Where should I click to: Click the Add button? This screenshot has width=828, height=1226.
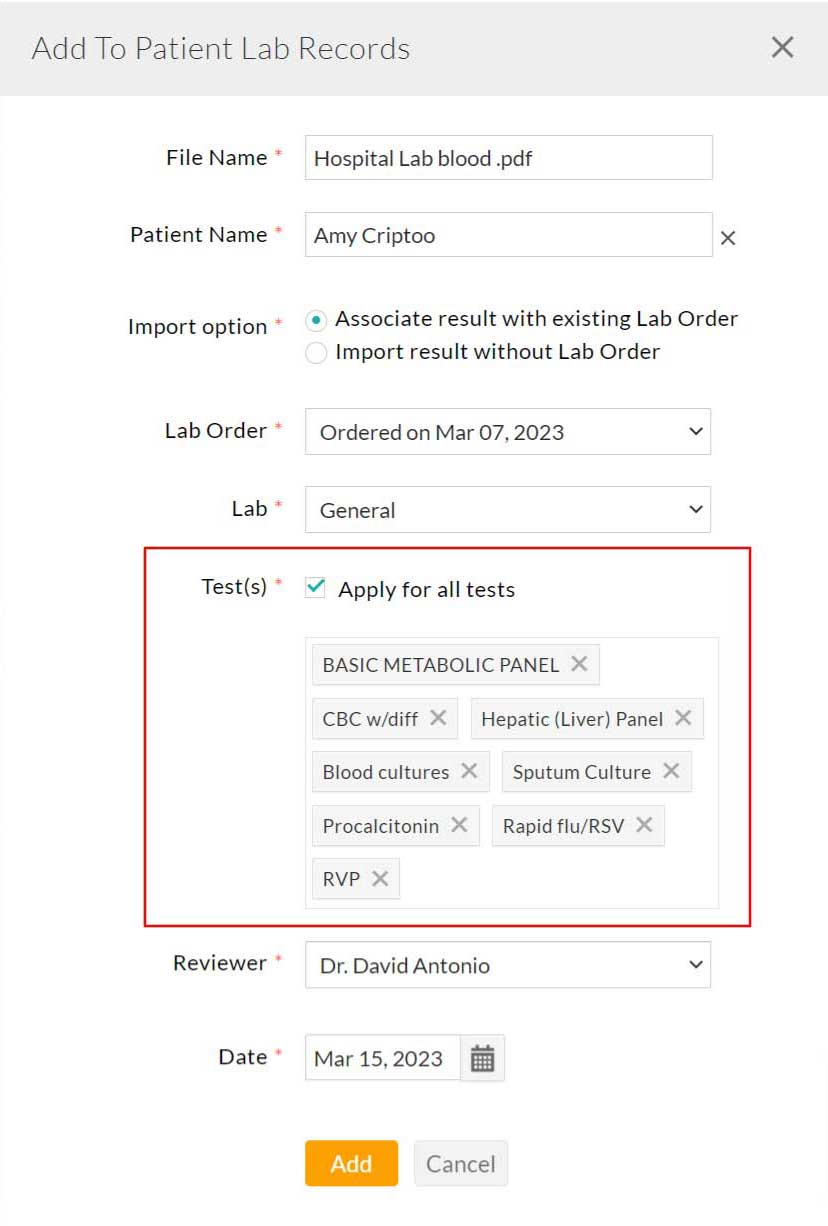point(351,1163)
